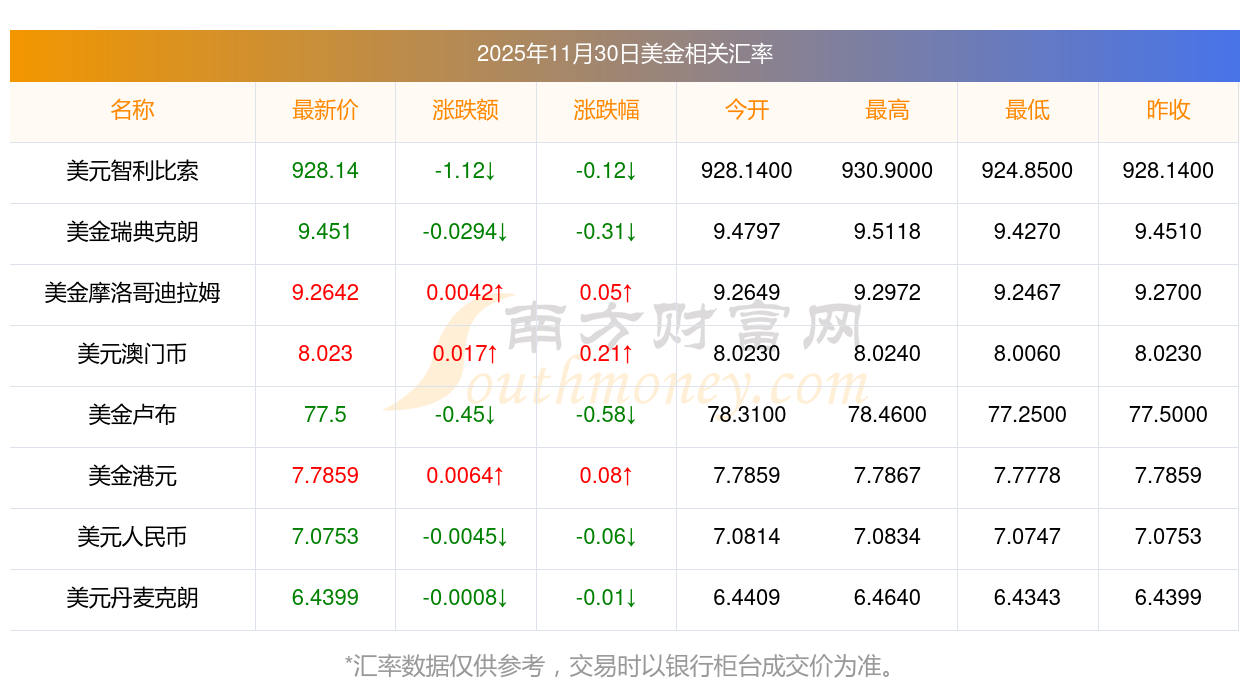Select latest price 9.451
The height and width of the screenshot is (697, 1250).
[x=325, y=232]
